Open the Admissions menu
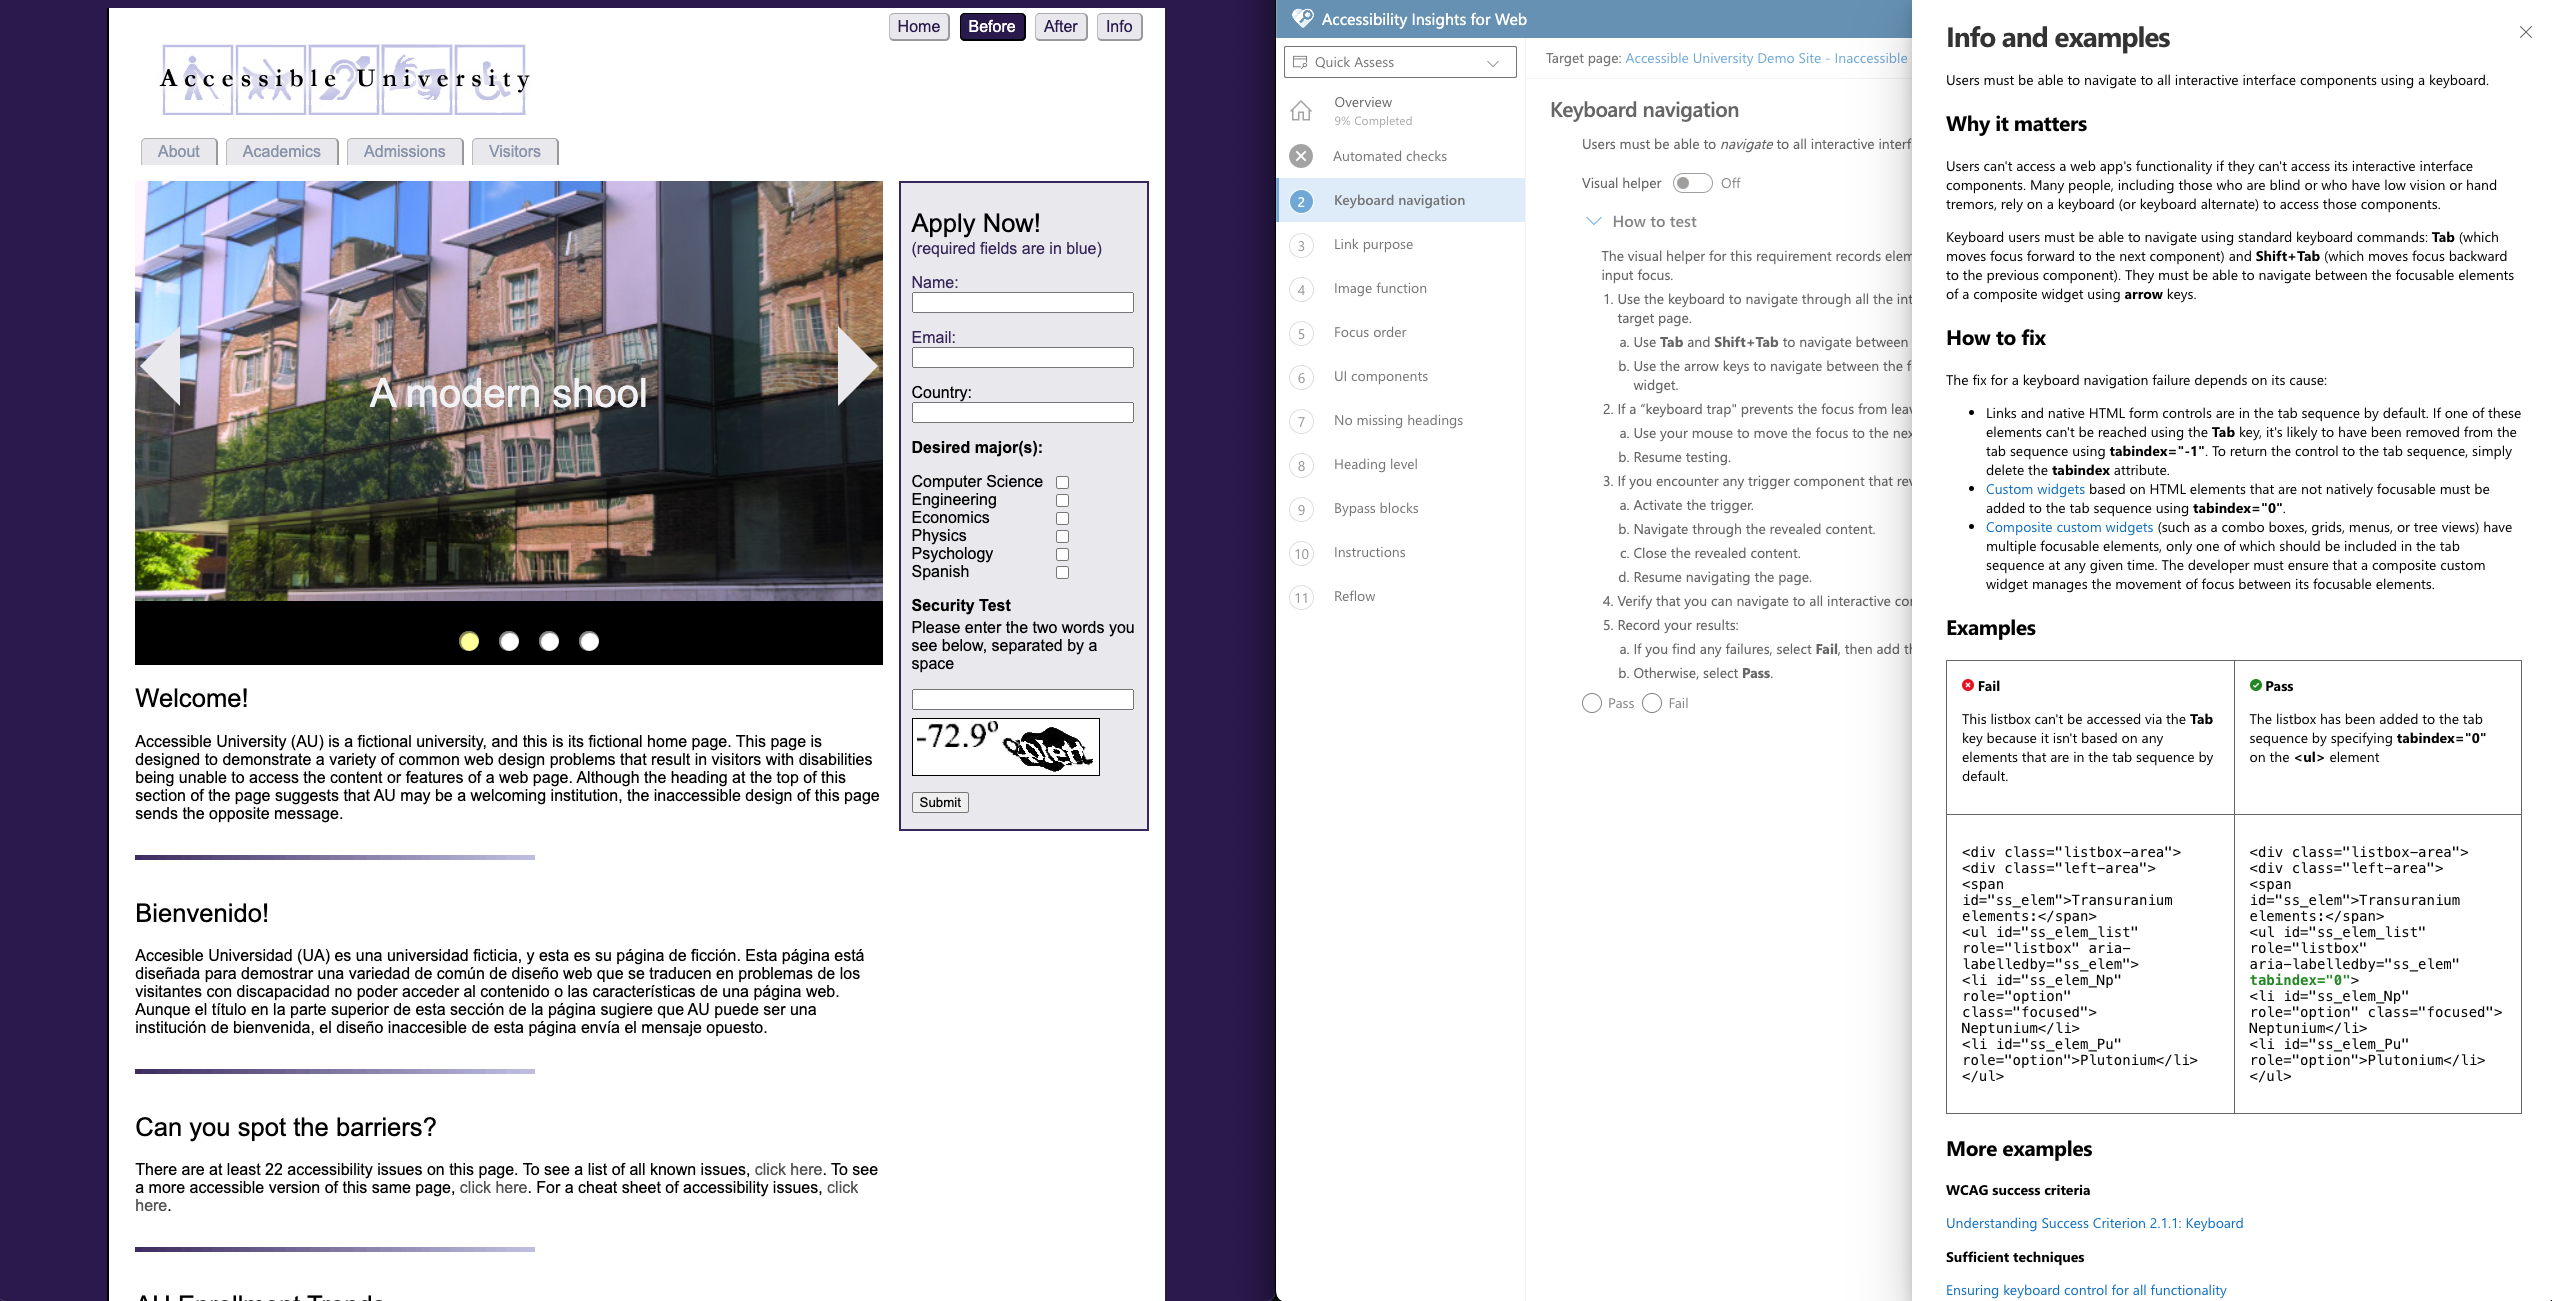The image size is (2552, 1301). (404, 151)
